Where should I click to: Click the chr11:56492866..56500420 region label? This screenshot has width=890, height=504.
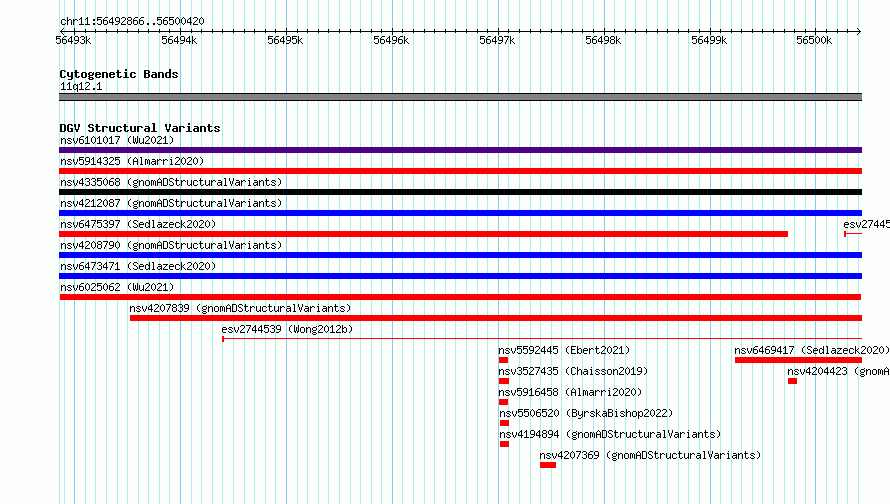pos(132,21)
